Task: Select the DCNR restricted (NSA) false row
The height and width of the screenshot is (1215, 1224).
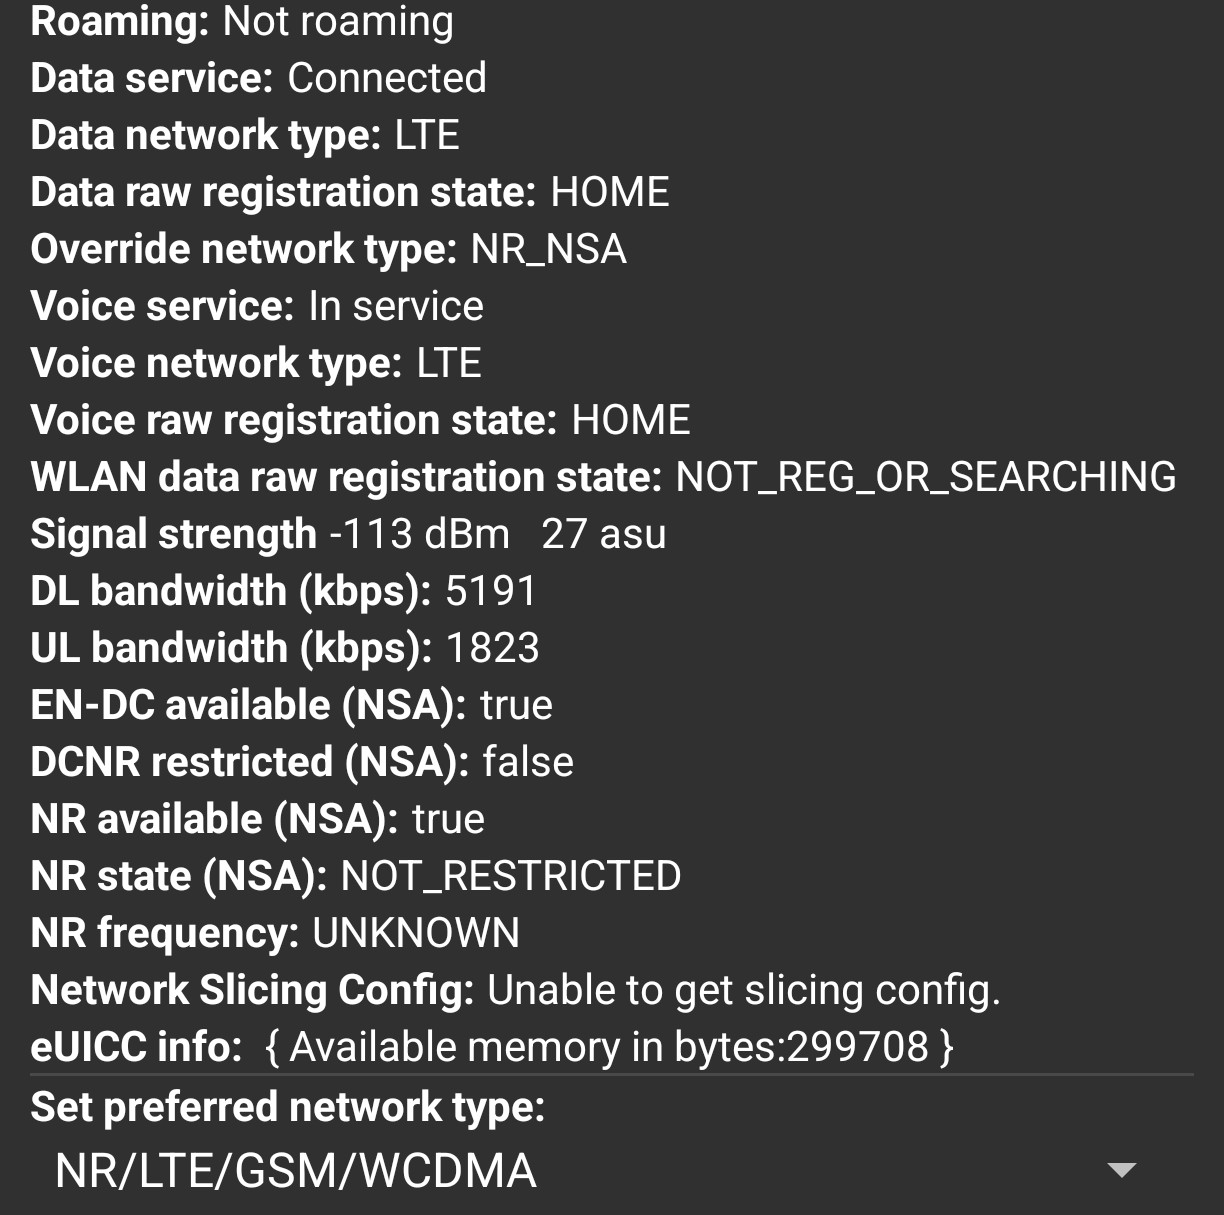Action: [x=302, y=762]
